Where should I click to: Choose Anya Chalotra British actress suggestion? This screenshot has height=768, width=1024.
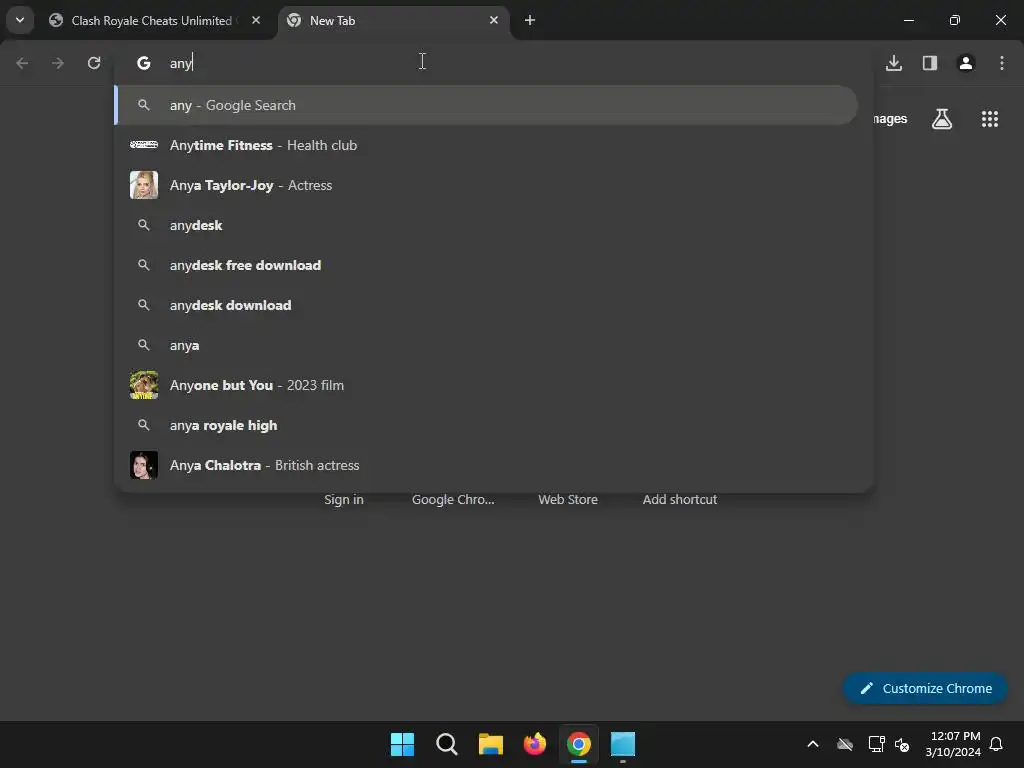pyautogui.click(x=487, y=465)
